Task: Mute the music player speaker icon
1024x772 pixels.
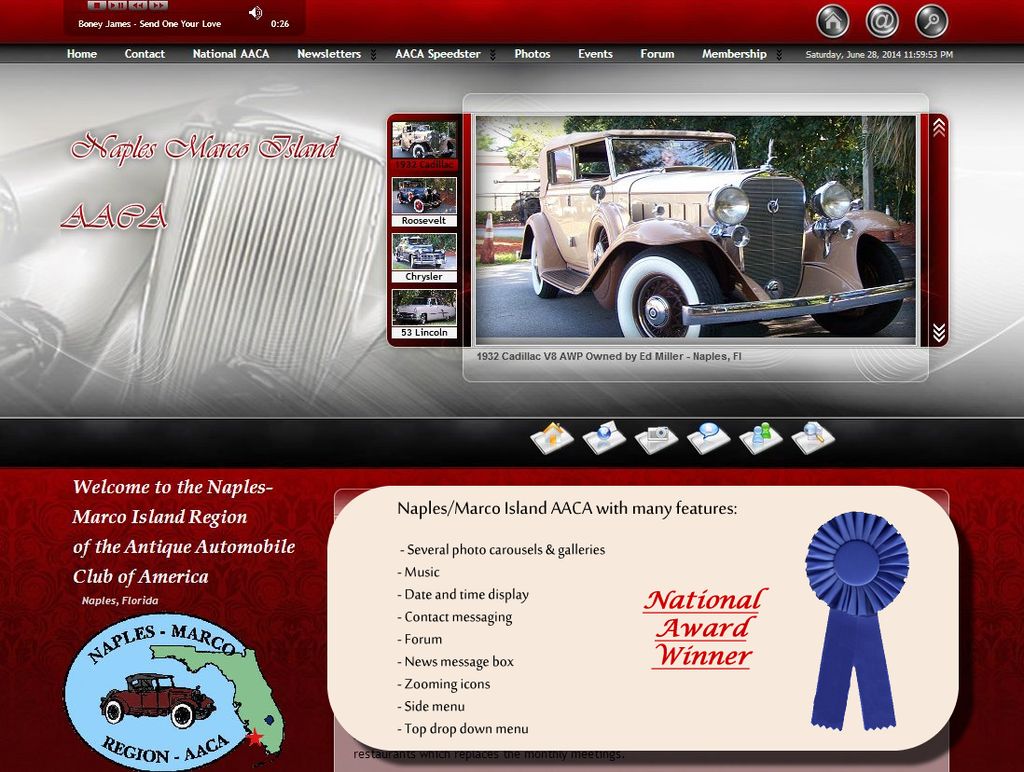Action: [x=255, y=13]
